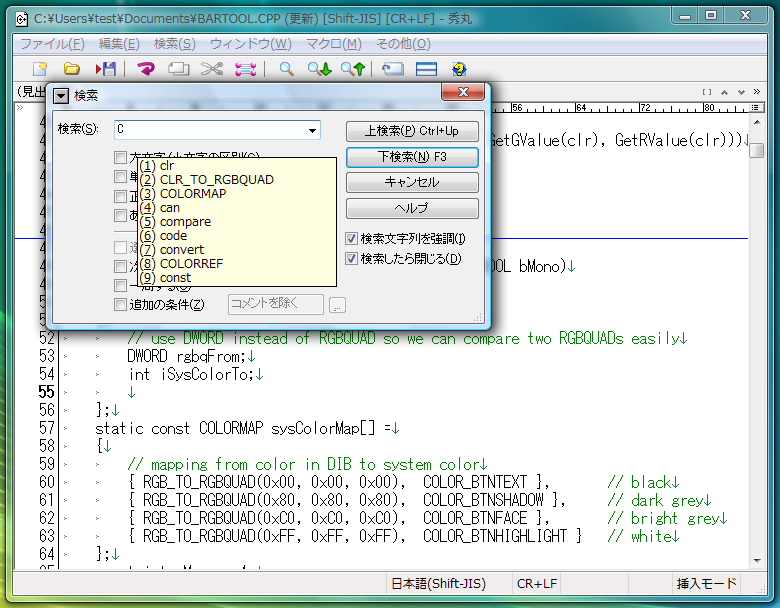Click the scissors cut icon

point(212,69)
